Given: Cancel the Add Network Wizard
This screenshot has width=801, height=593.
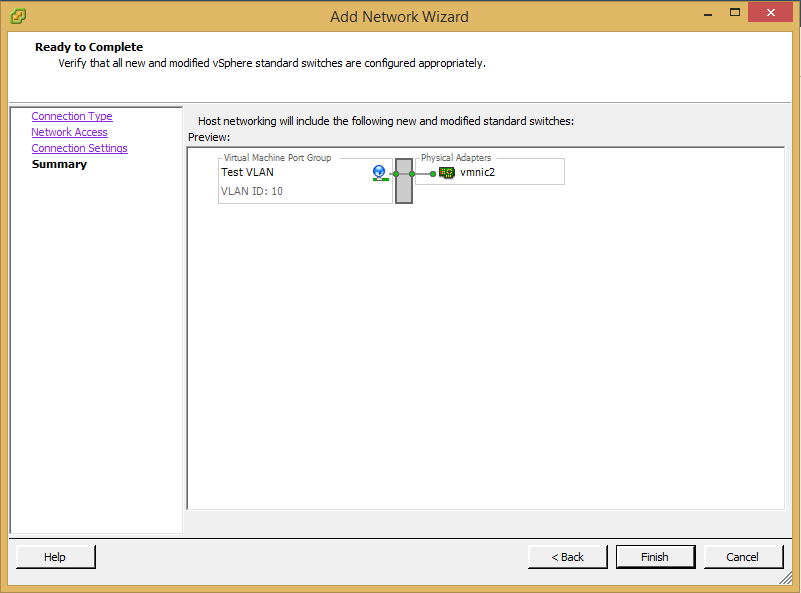Looking at the screenshot, I should pos(743,556).
